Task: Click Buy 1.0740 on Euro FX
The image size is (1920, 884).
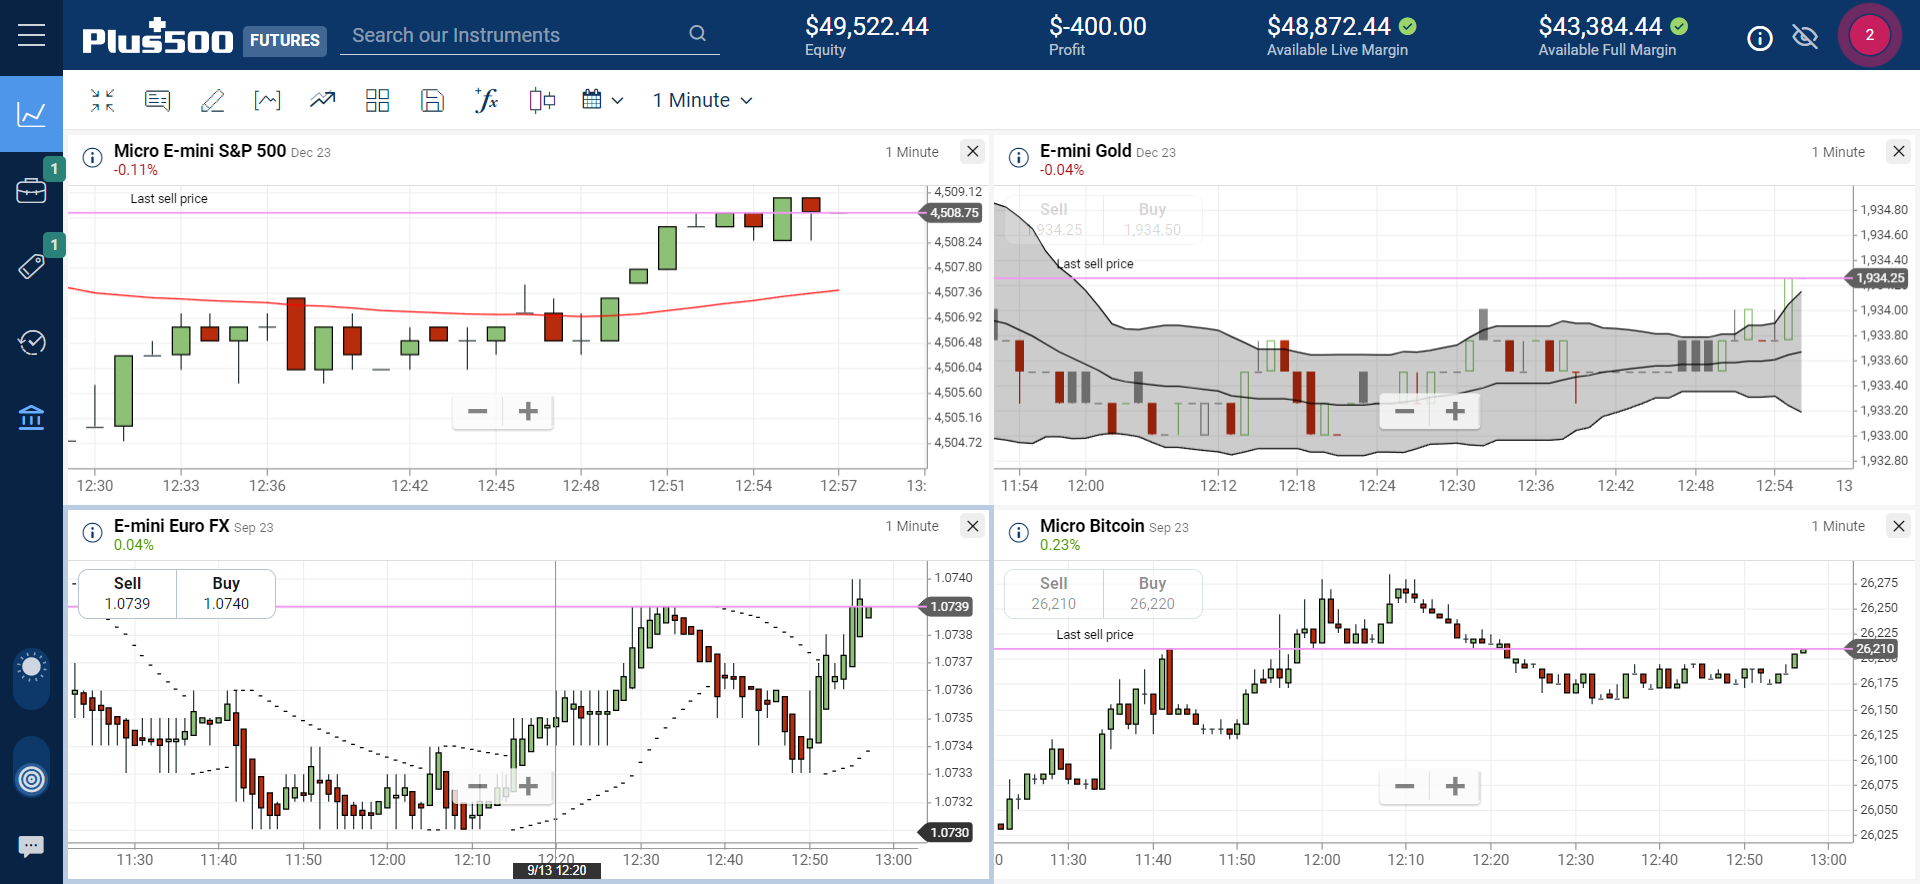Action: coord(226,594)
